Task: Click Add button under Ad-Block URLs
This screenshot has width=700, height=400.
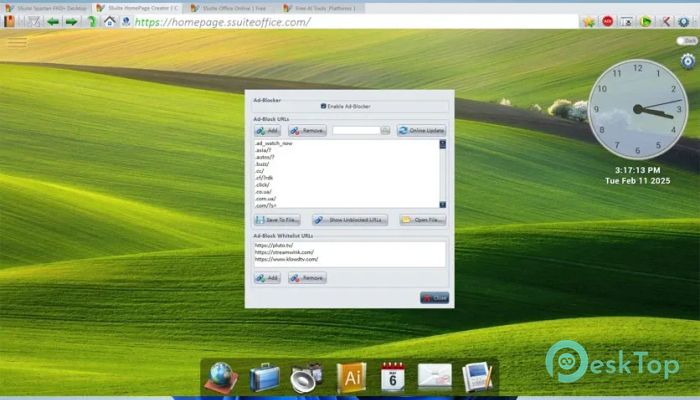Action: [267, 131]
